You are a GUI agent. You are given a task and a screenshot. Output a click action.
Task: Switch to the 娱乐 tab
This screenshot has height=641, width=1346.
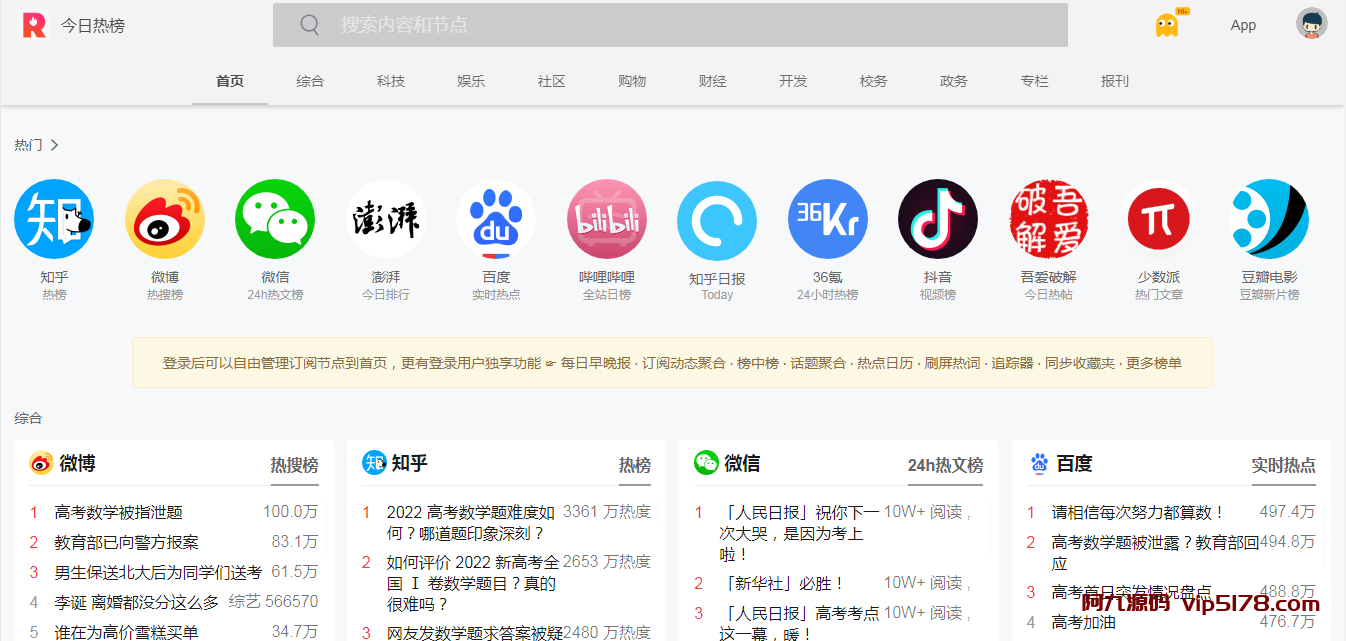pyautogui.click(x=471, y=81)
